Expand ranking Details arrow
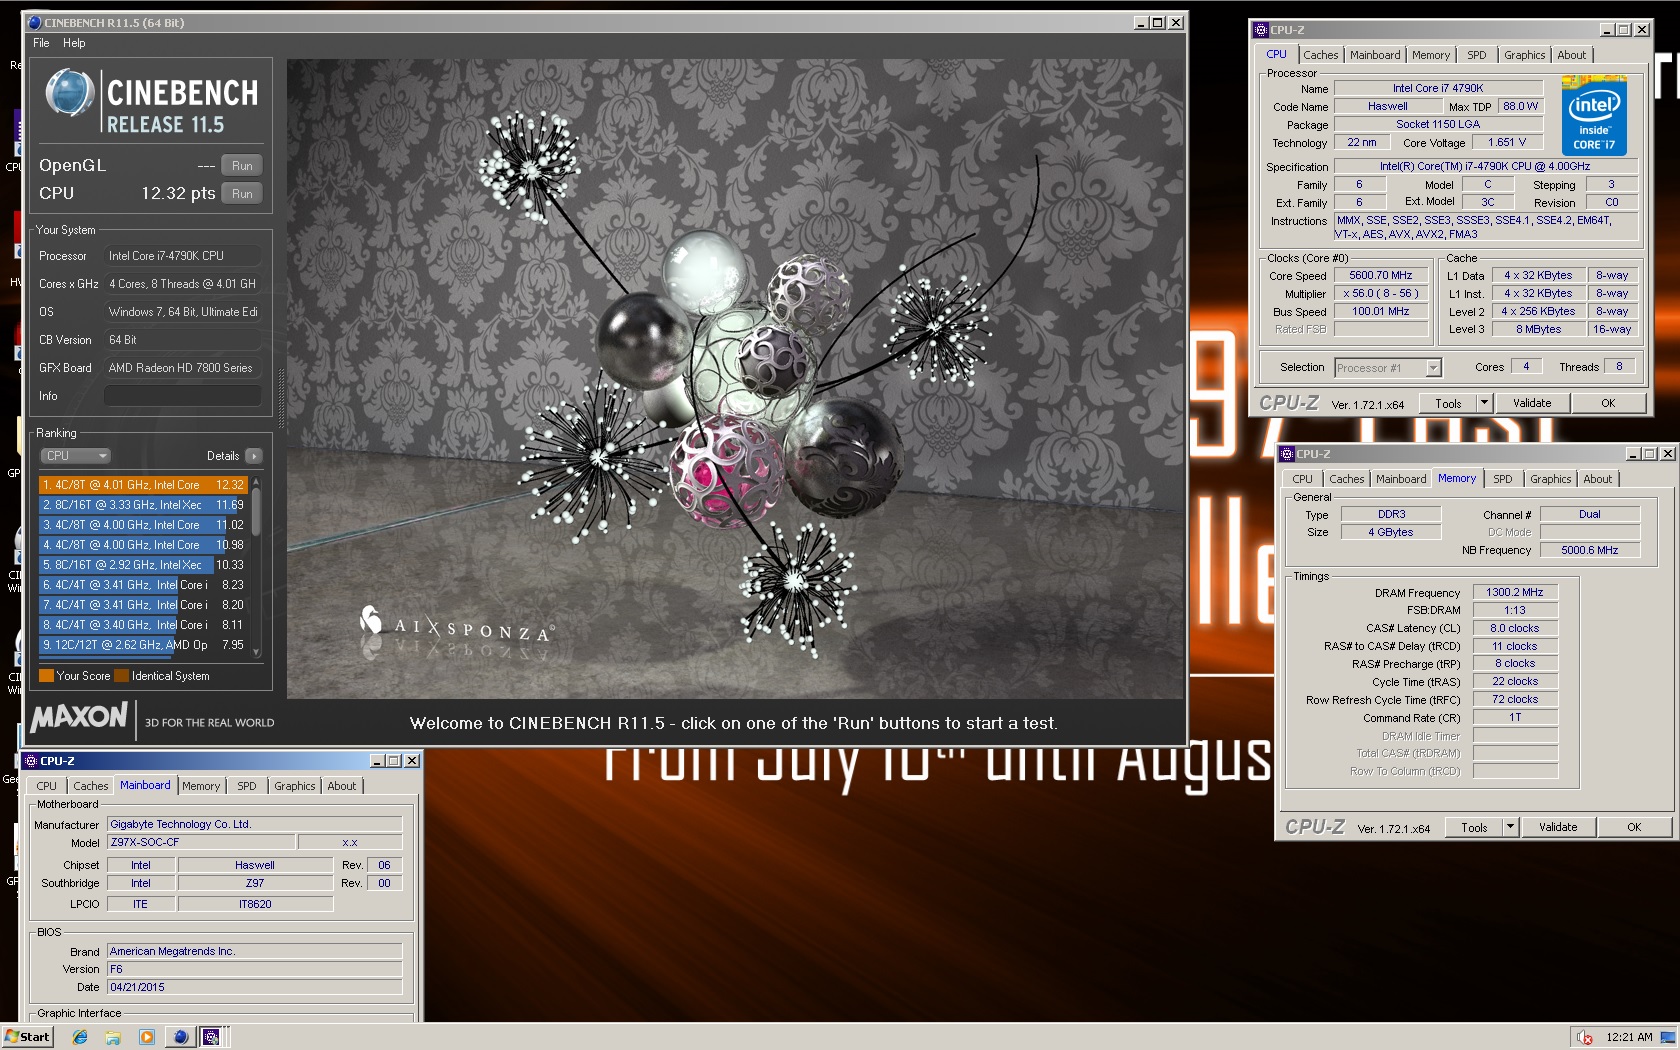The width and height of the screenshot is (1680, 1050). (x=254, y=456)
